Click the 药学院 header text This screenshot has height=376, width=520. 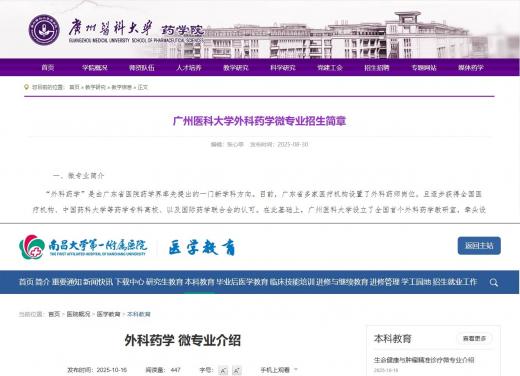(x=182, y=30)
